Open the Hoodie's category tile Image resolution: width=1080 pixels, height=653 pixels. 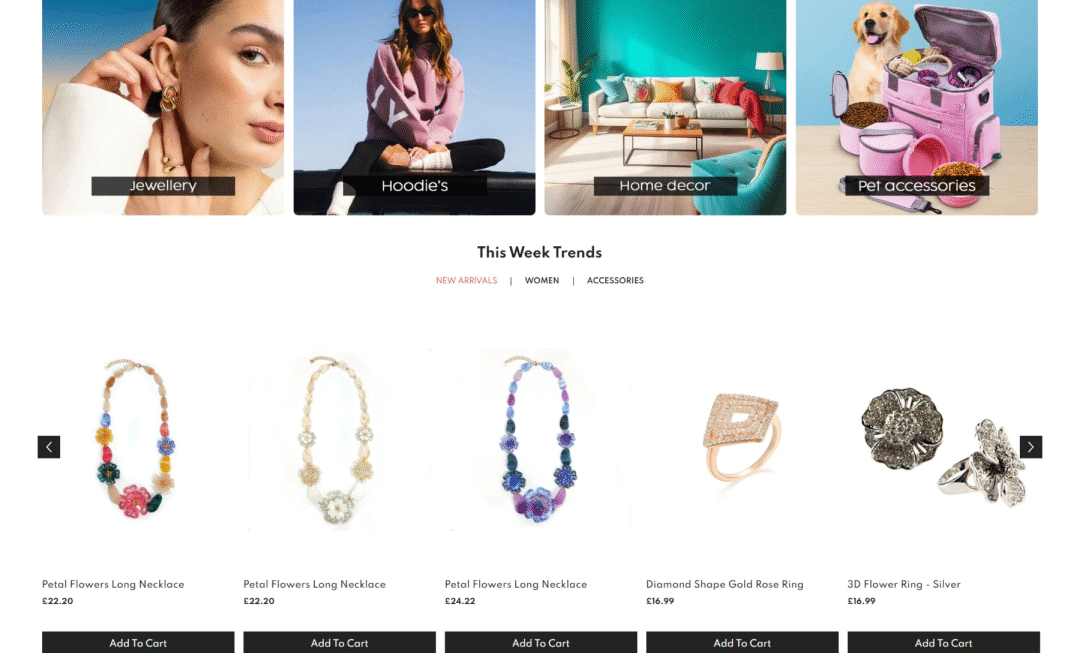pos(414,107)
